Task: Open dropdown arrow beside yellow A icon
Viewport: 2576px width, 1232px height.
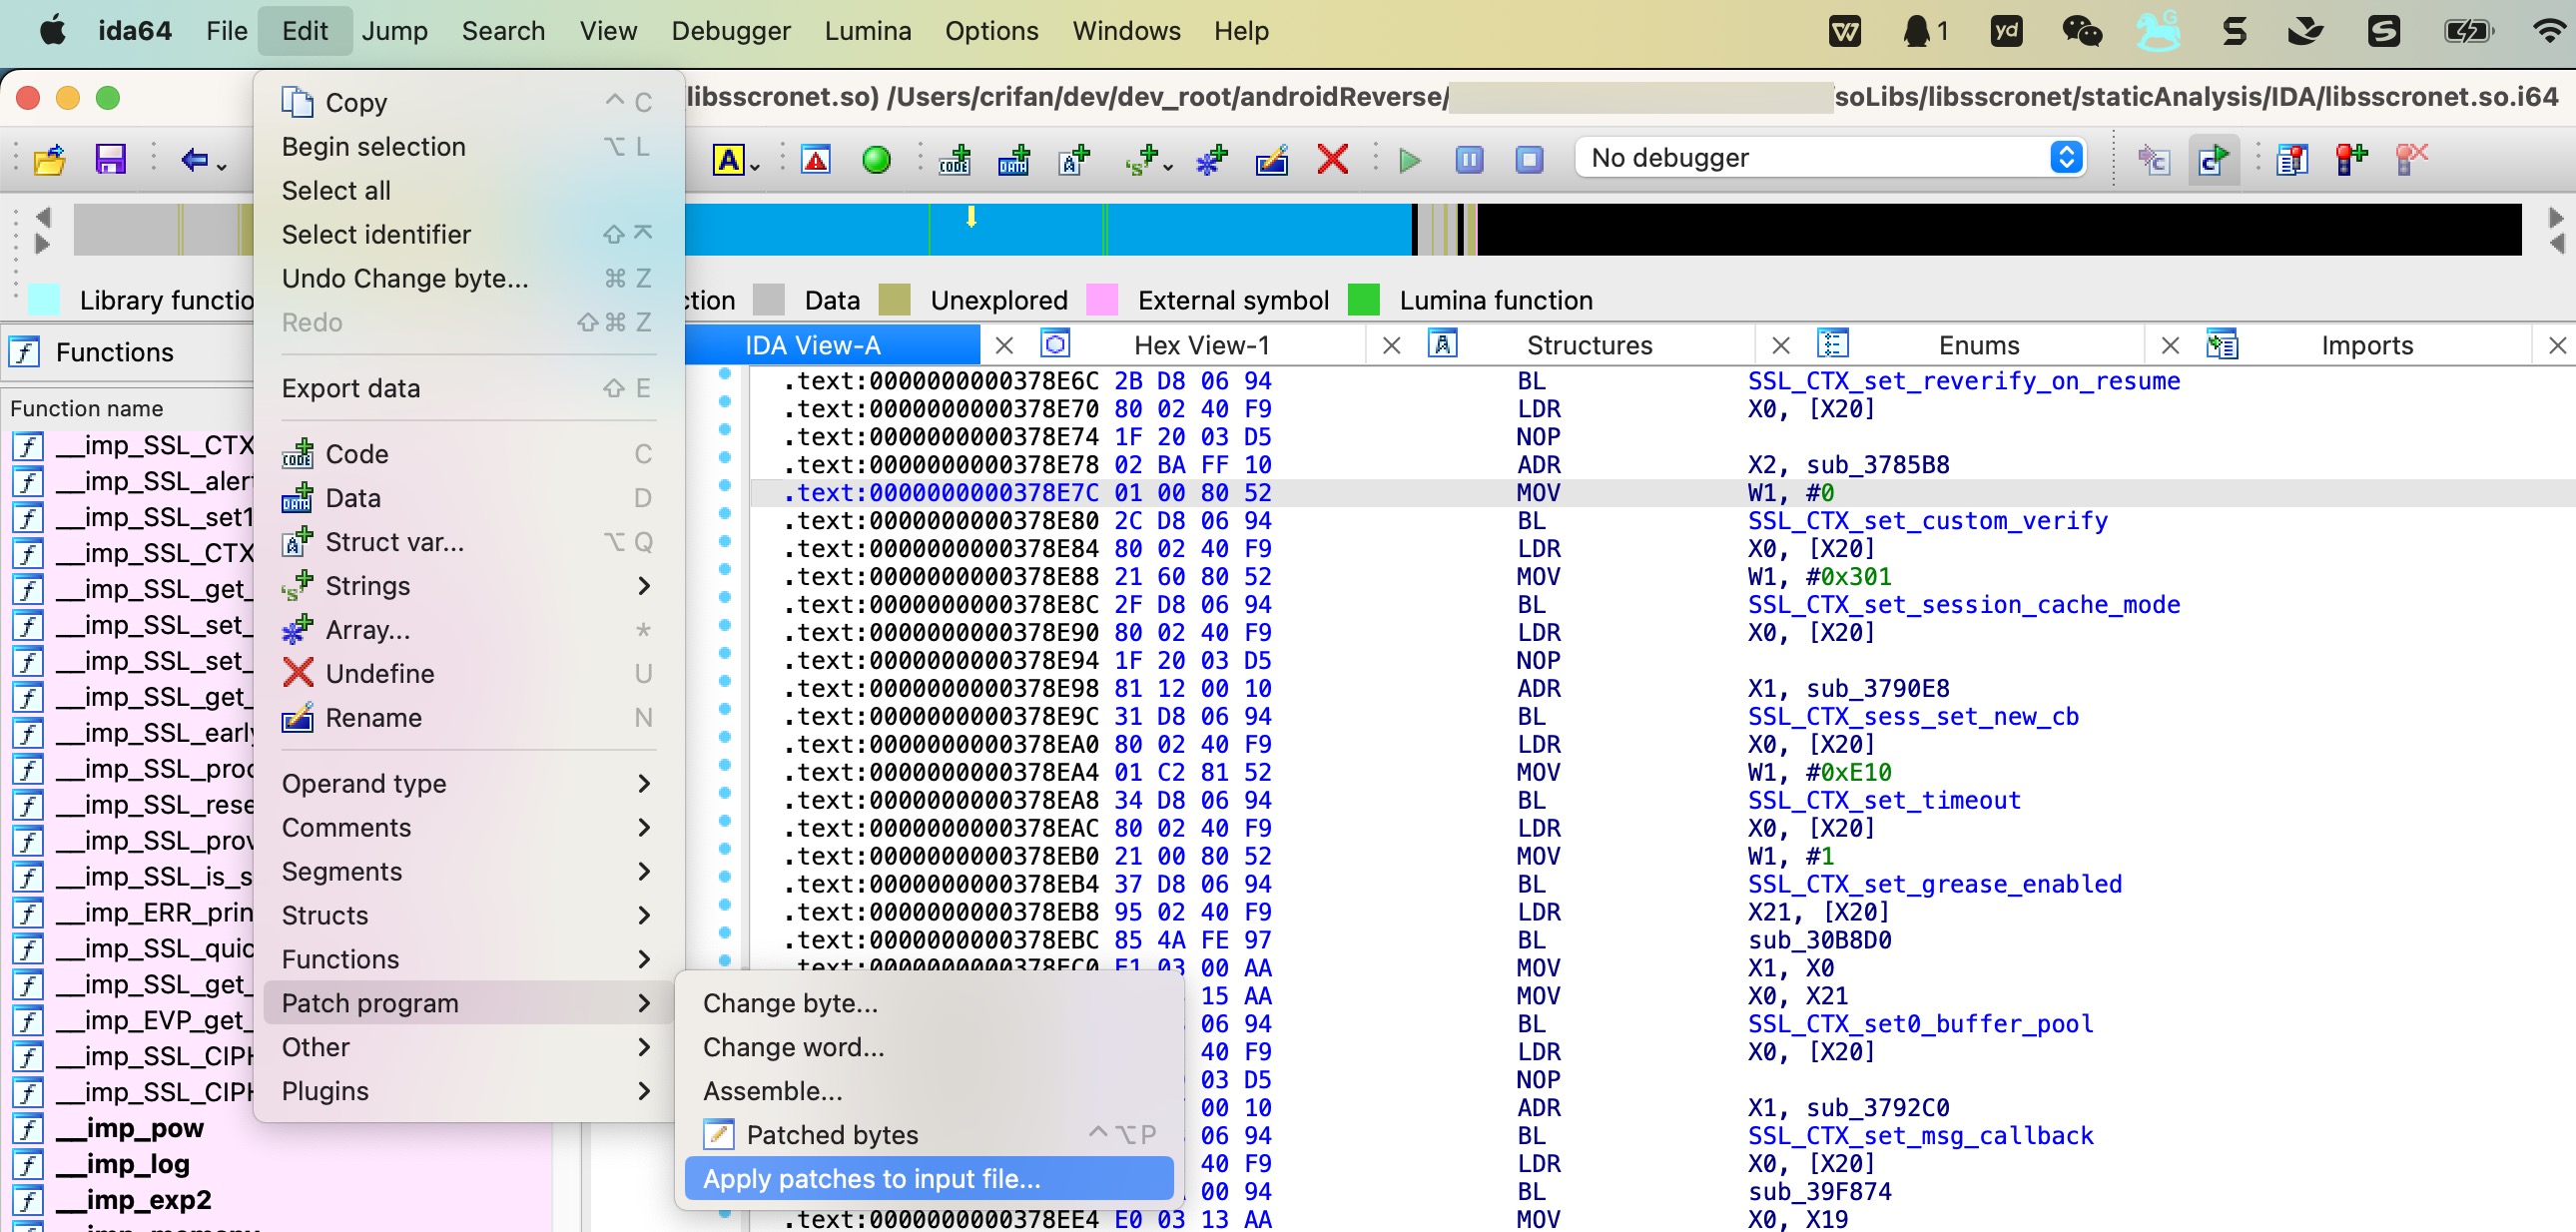Action: [755, 167]
